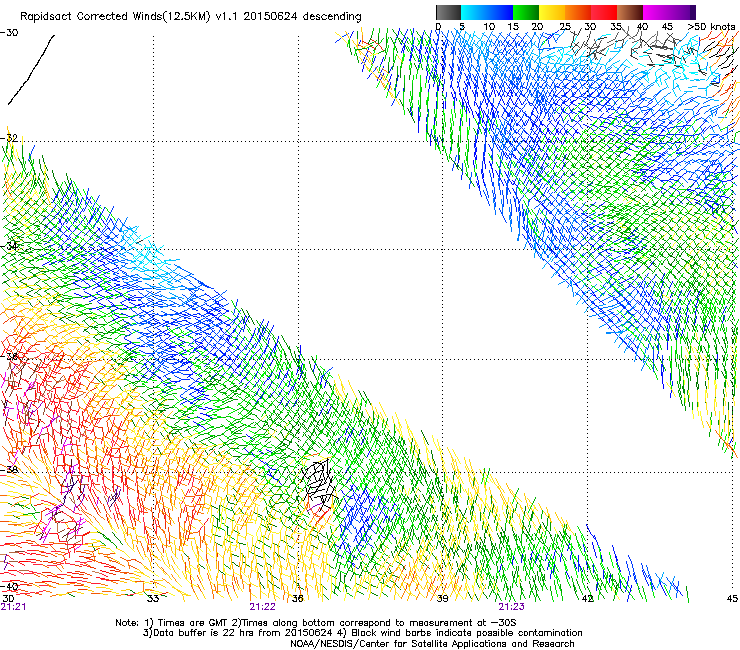Click the '-32' latitude label
The height and width of the screenshot is (650, 740).
[x=9, y=138]
